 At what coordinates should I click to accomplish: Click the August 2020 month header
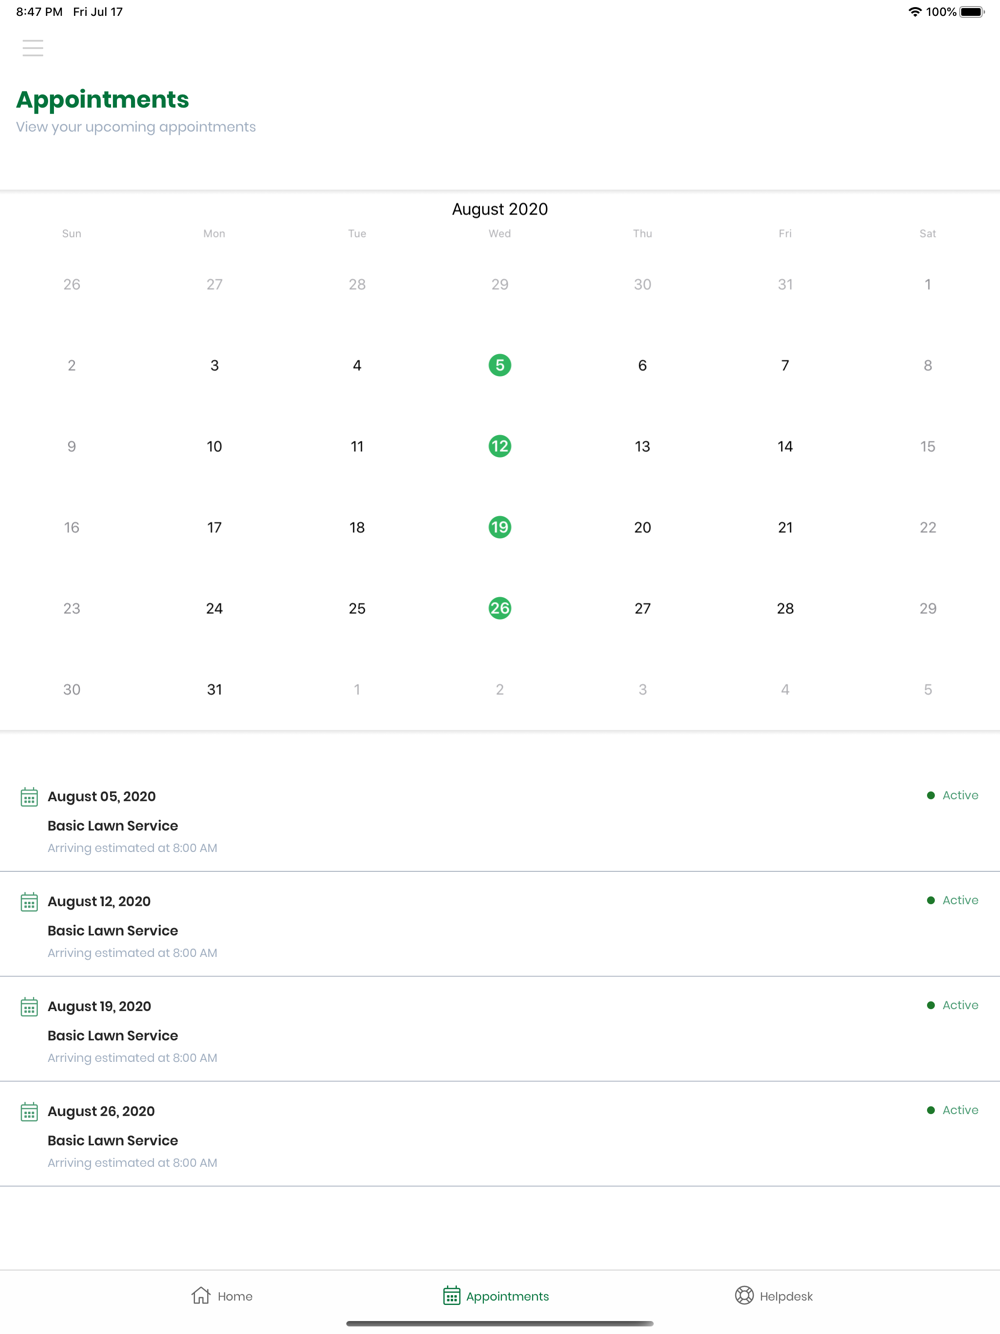click(x=500, y=209)
